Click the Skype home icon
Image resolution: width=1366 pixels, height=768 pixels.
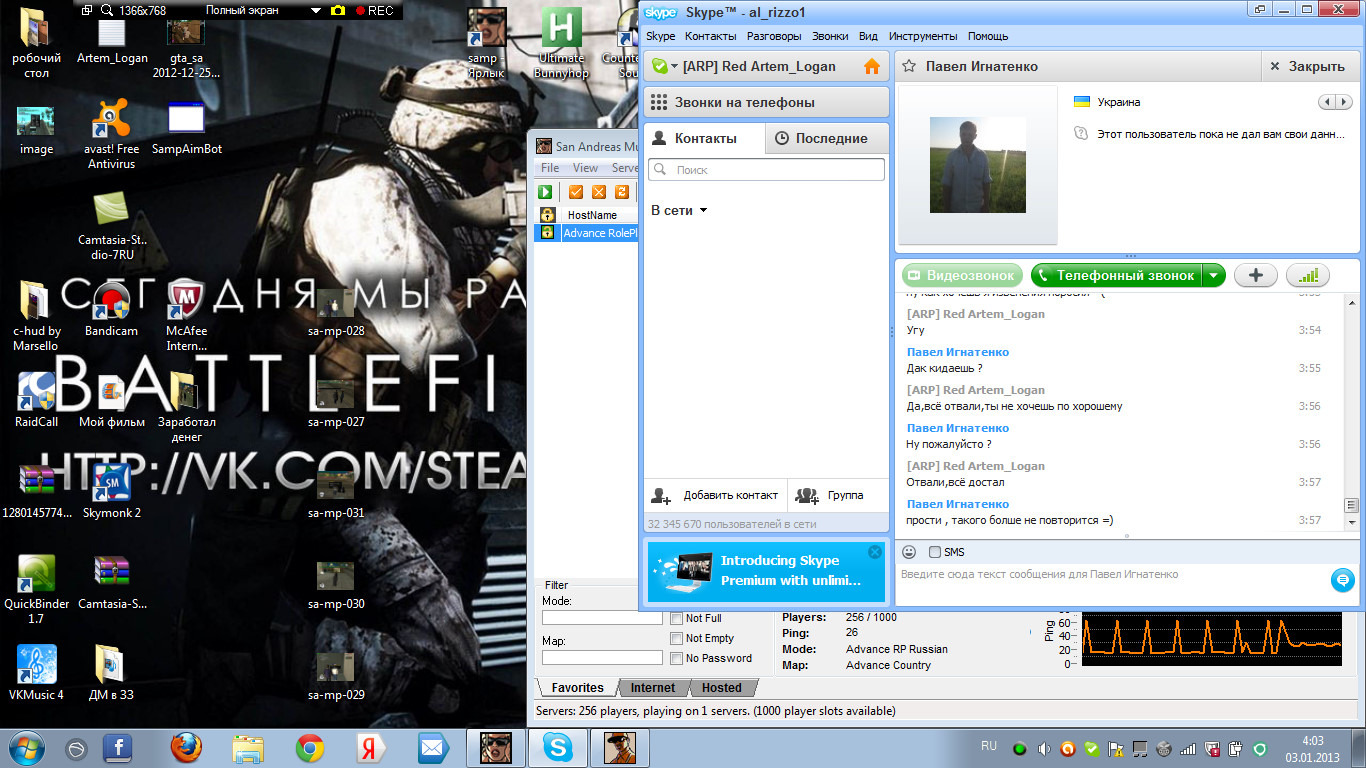coord(872,67)
